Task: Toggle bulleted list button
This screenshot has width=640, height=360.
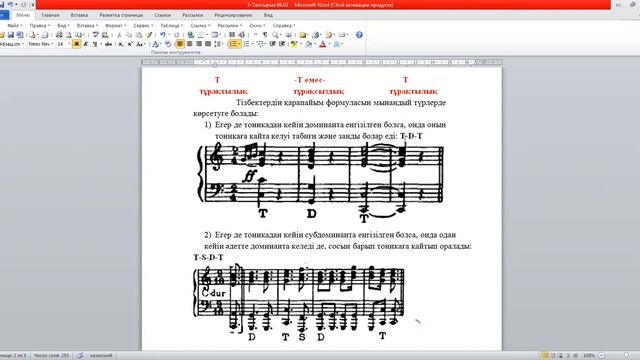Action: point(247,44)
